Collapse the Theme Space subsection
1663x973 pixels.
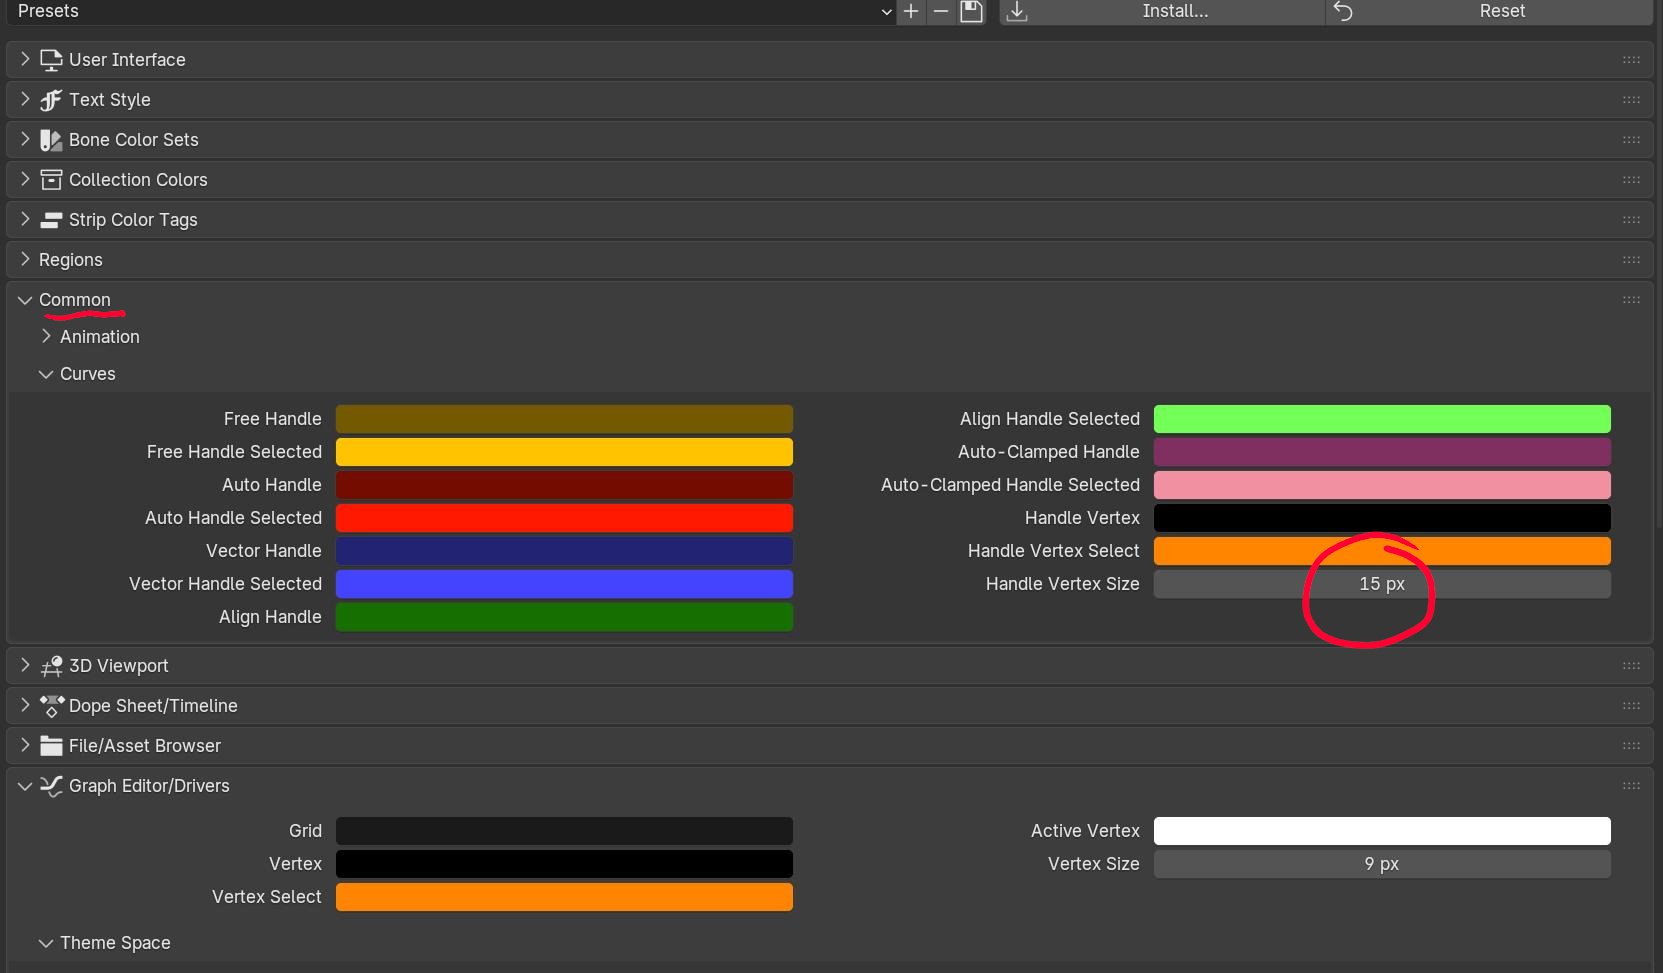46,943
